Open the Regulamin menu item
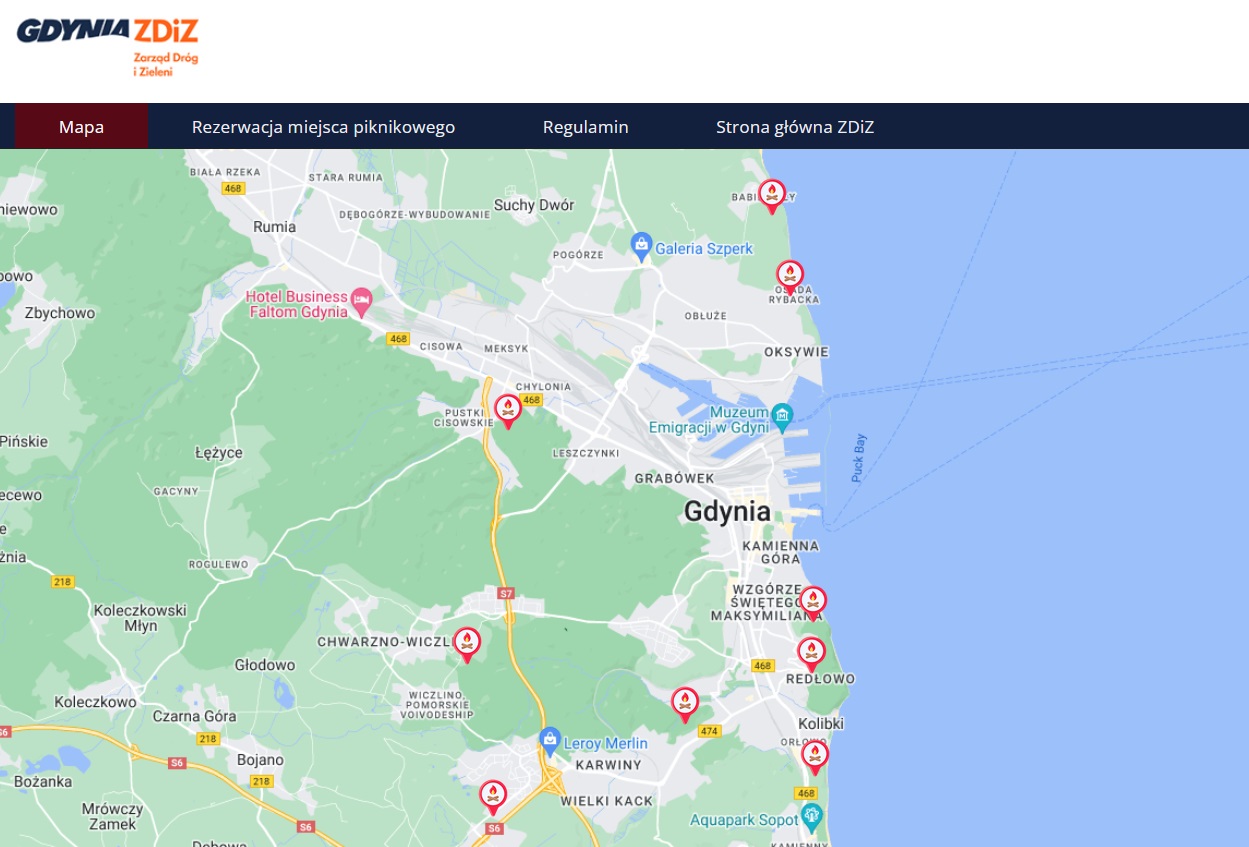1249x847 pixels. click(x=586, y=127)
